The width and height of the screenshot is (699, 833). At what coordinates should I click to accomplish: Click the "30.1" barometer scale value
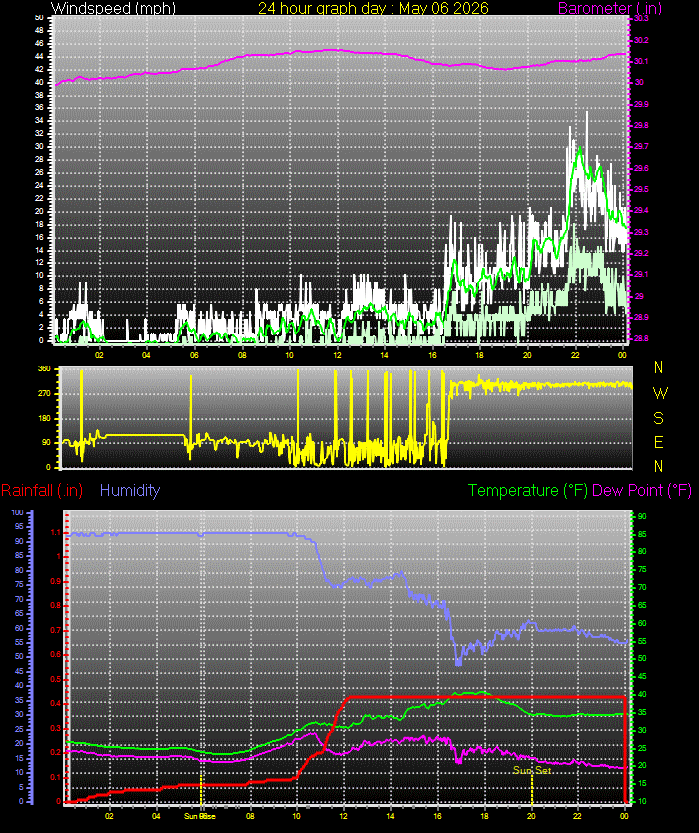click(641, 61)
